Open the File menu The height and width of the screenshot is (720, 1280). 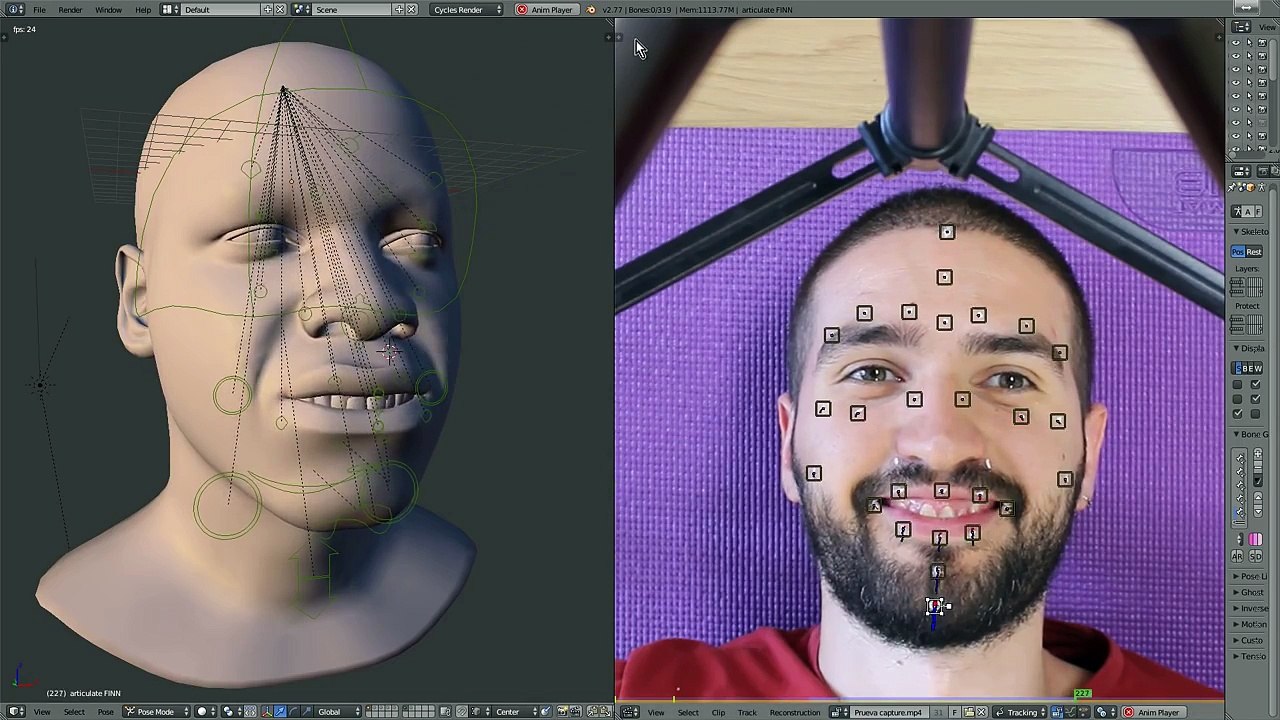pyautogui.click(x=39, y=10)
